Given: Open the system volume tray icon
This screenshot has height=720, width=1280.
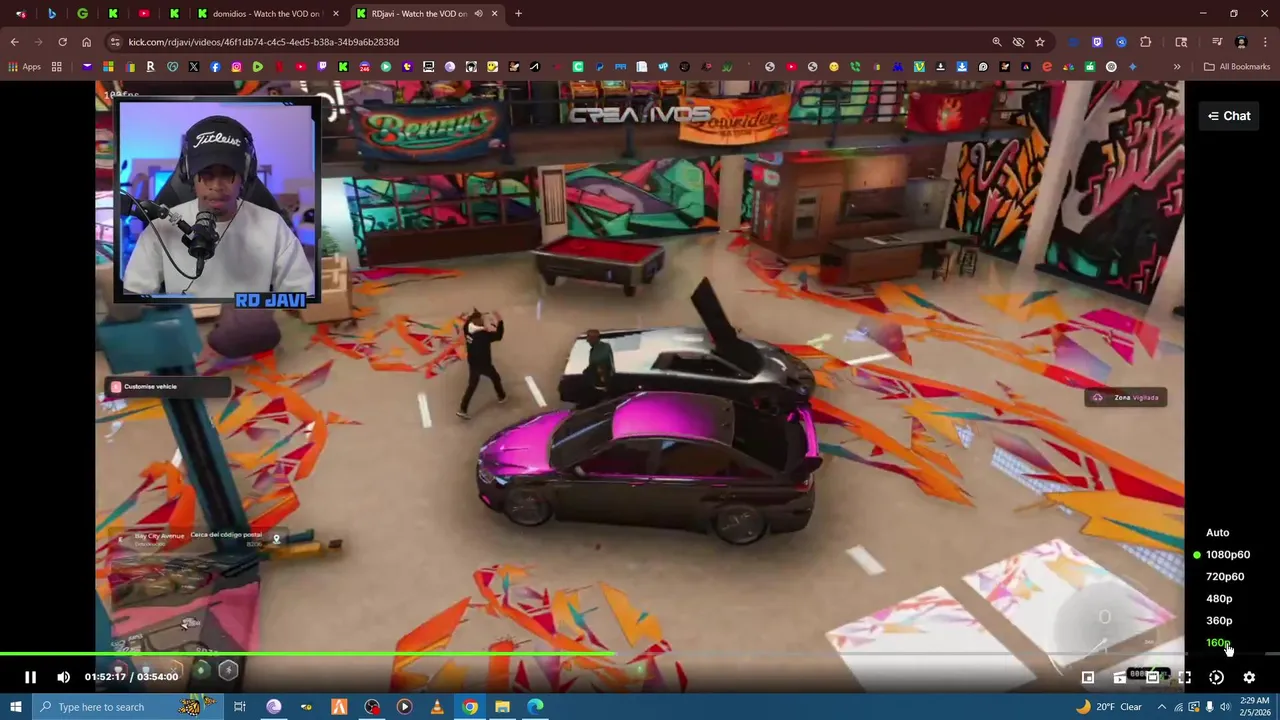Looking at the screenshot, I should click(x=1225, y=707).
